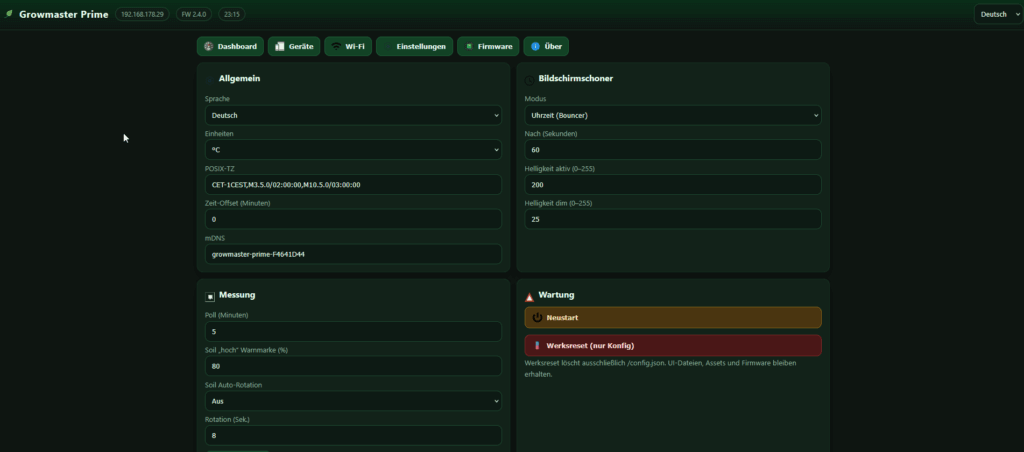Screen dimensions: 1024x452
Task: Go to the Wi-Fi tab
Action: [x=348, y=46]
